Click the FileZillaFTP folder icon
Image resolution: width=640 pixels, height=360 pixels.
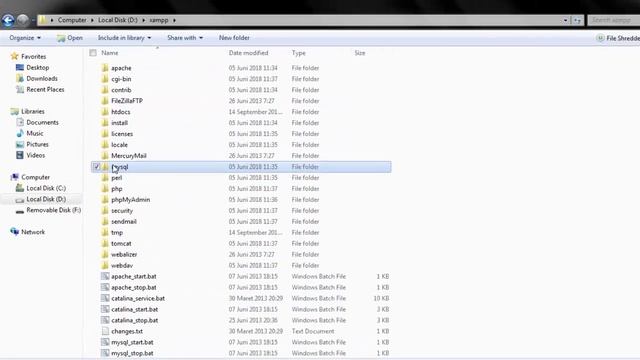pos(105,101)
